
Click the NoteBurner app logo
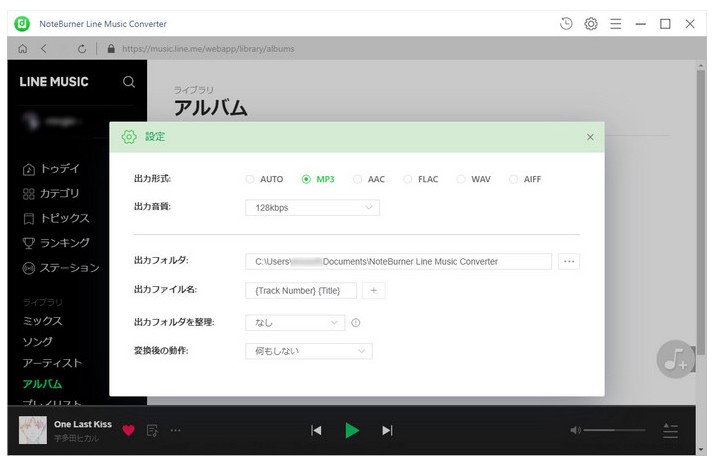(x=22, y=23)
